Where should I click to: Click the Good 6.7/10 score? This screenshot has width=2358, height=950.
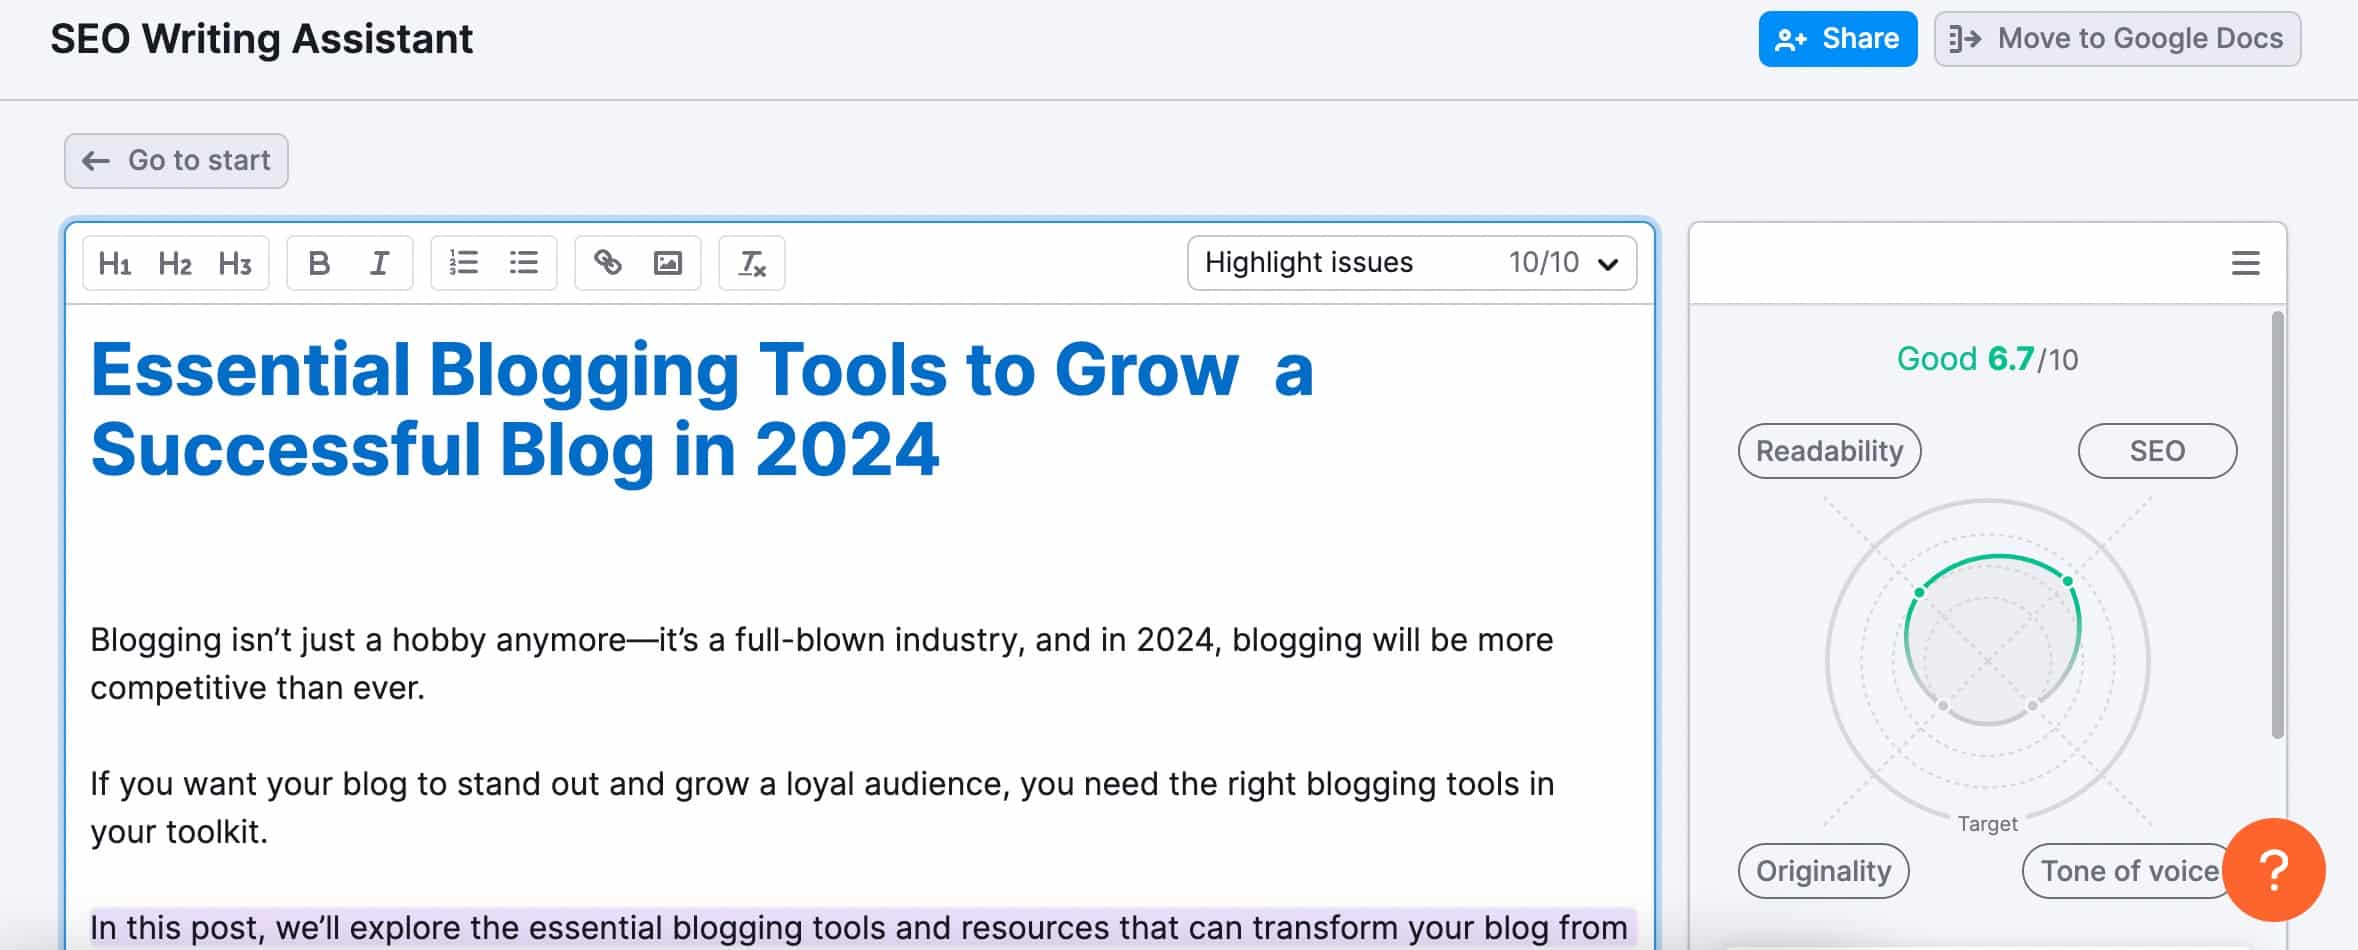point(1987,359)
